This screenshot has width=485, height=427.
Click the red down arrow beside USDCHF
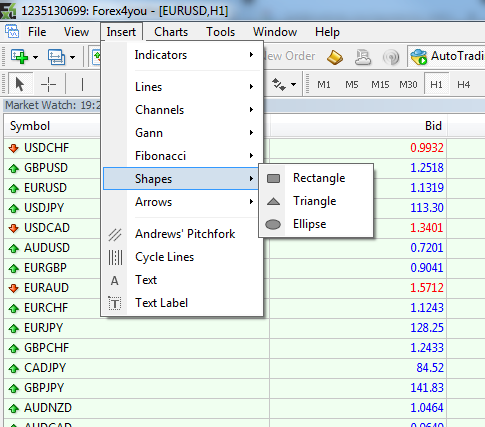(x=14, y=148)
